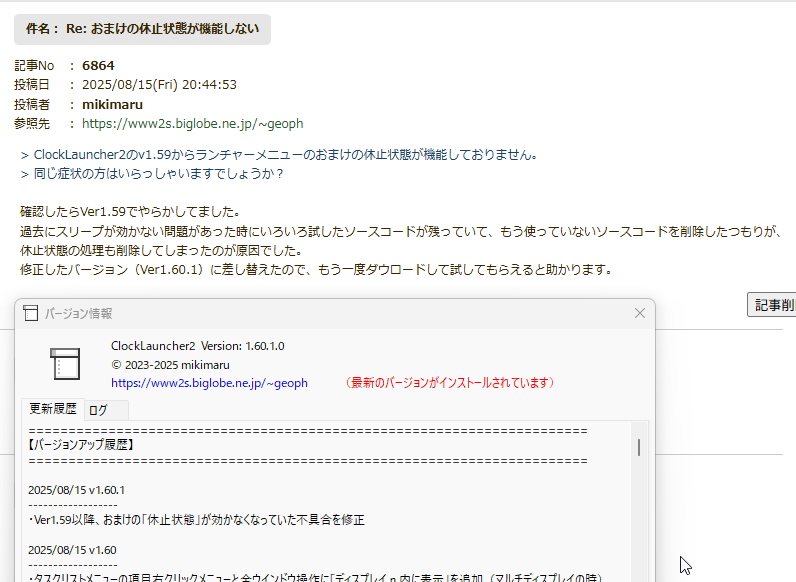
Task: Click the line 確認したらVer1.59でやらかしてました。
Action: point(130,211)
